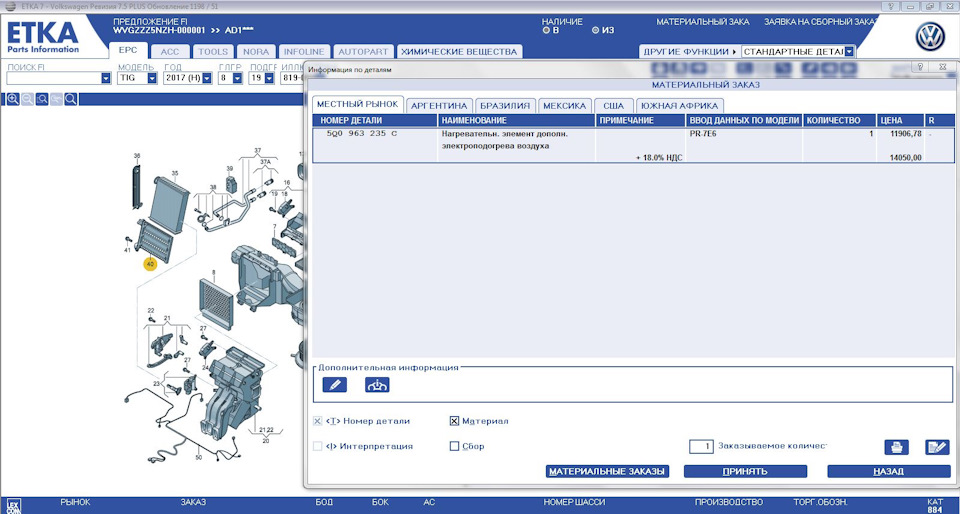
Task: Click the МАТЕРИАЛЬНЫЕ ЗАКАЗЫ button
Action: (x=607, y=471)
